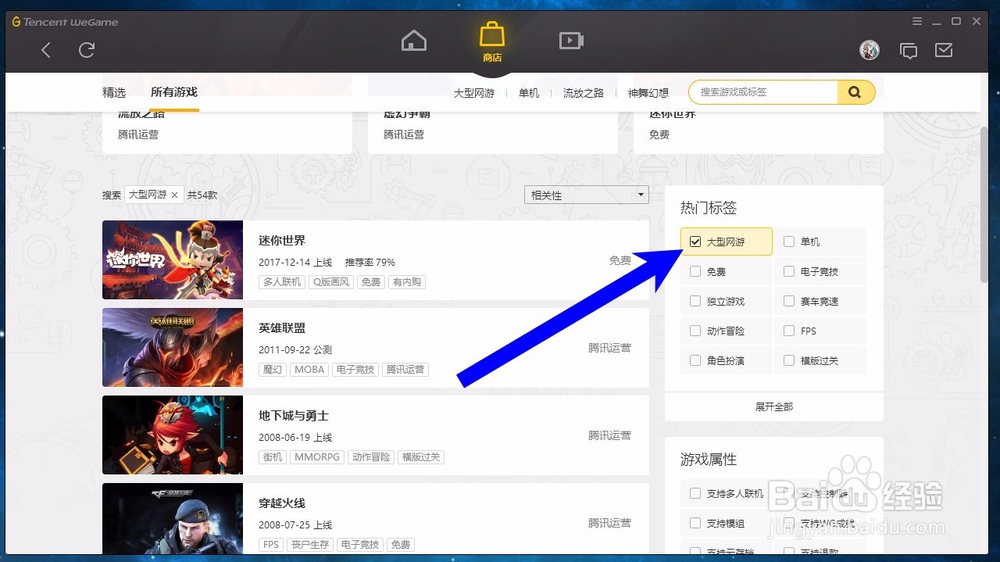Select the 流放之路 quick link
Screen dimensions: 1000x562
(x=583, y=93)
